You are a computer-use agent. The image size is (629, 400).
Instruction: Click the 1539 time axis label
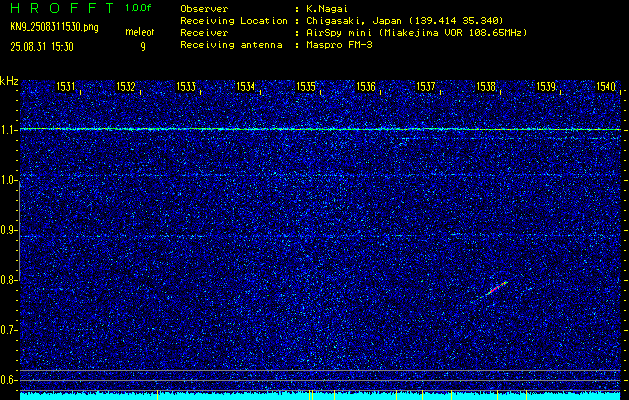(546, 86)
